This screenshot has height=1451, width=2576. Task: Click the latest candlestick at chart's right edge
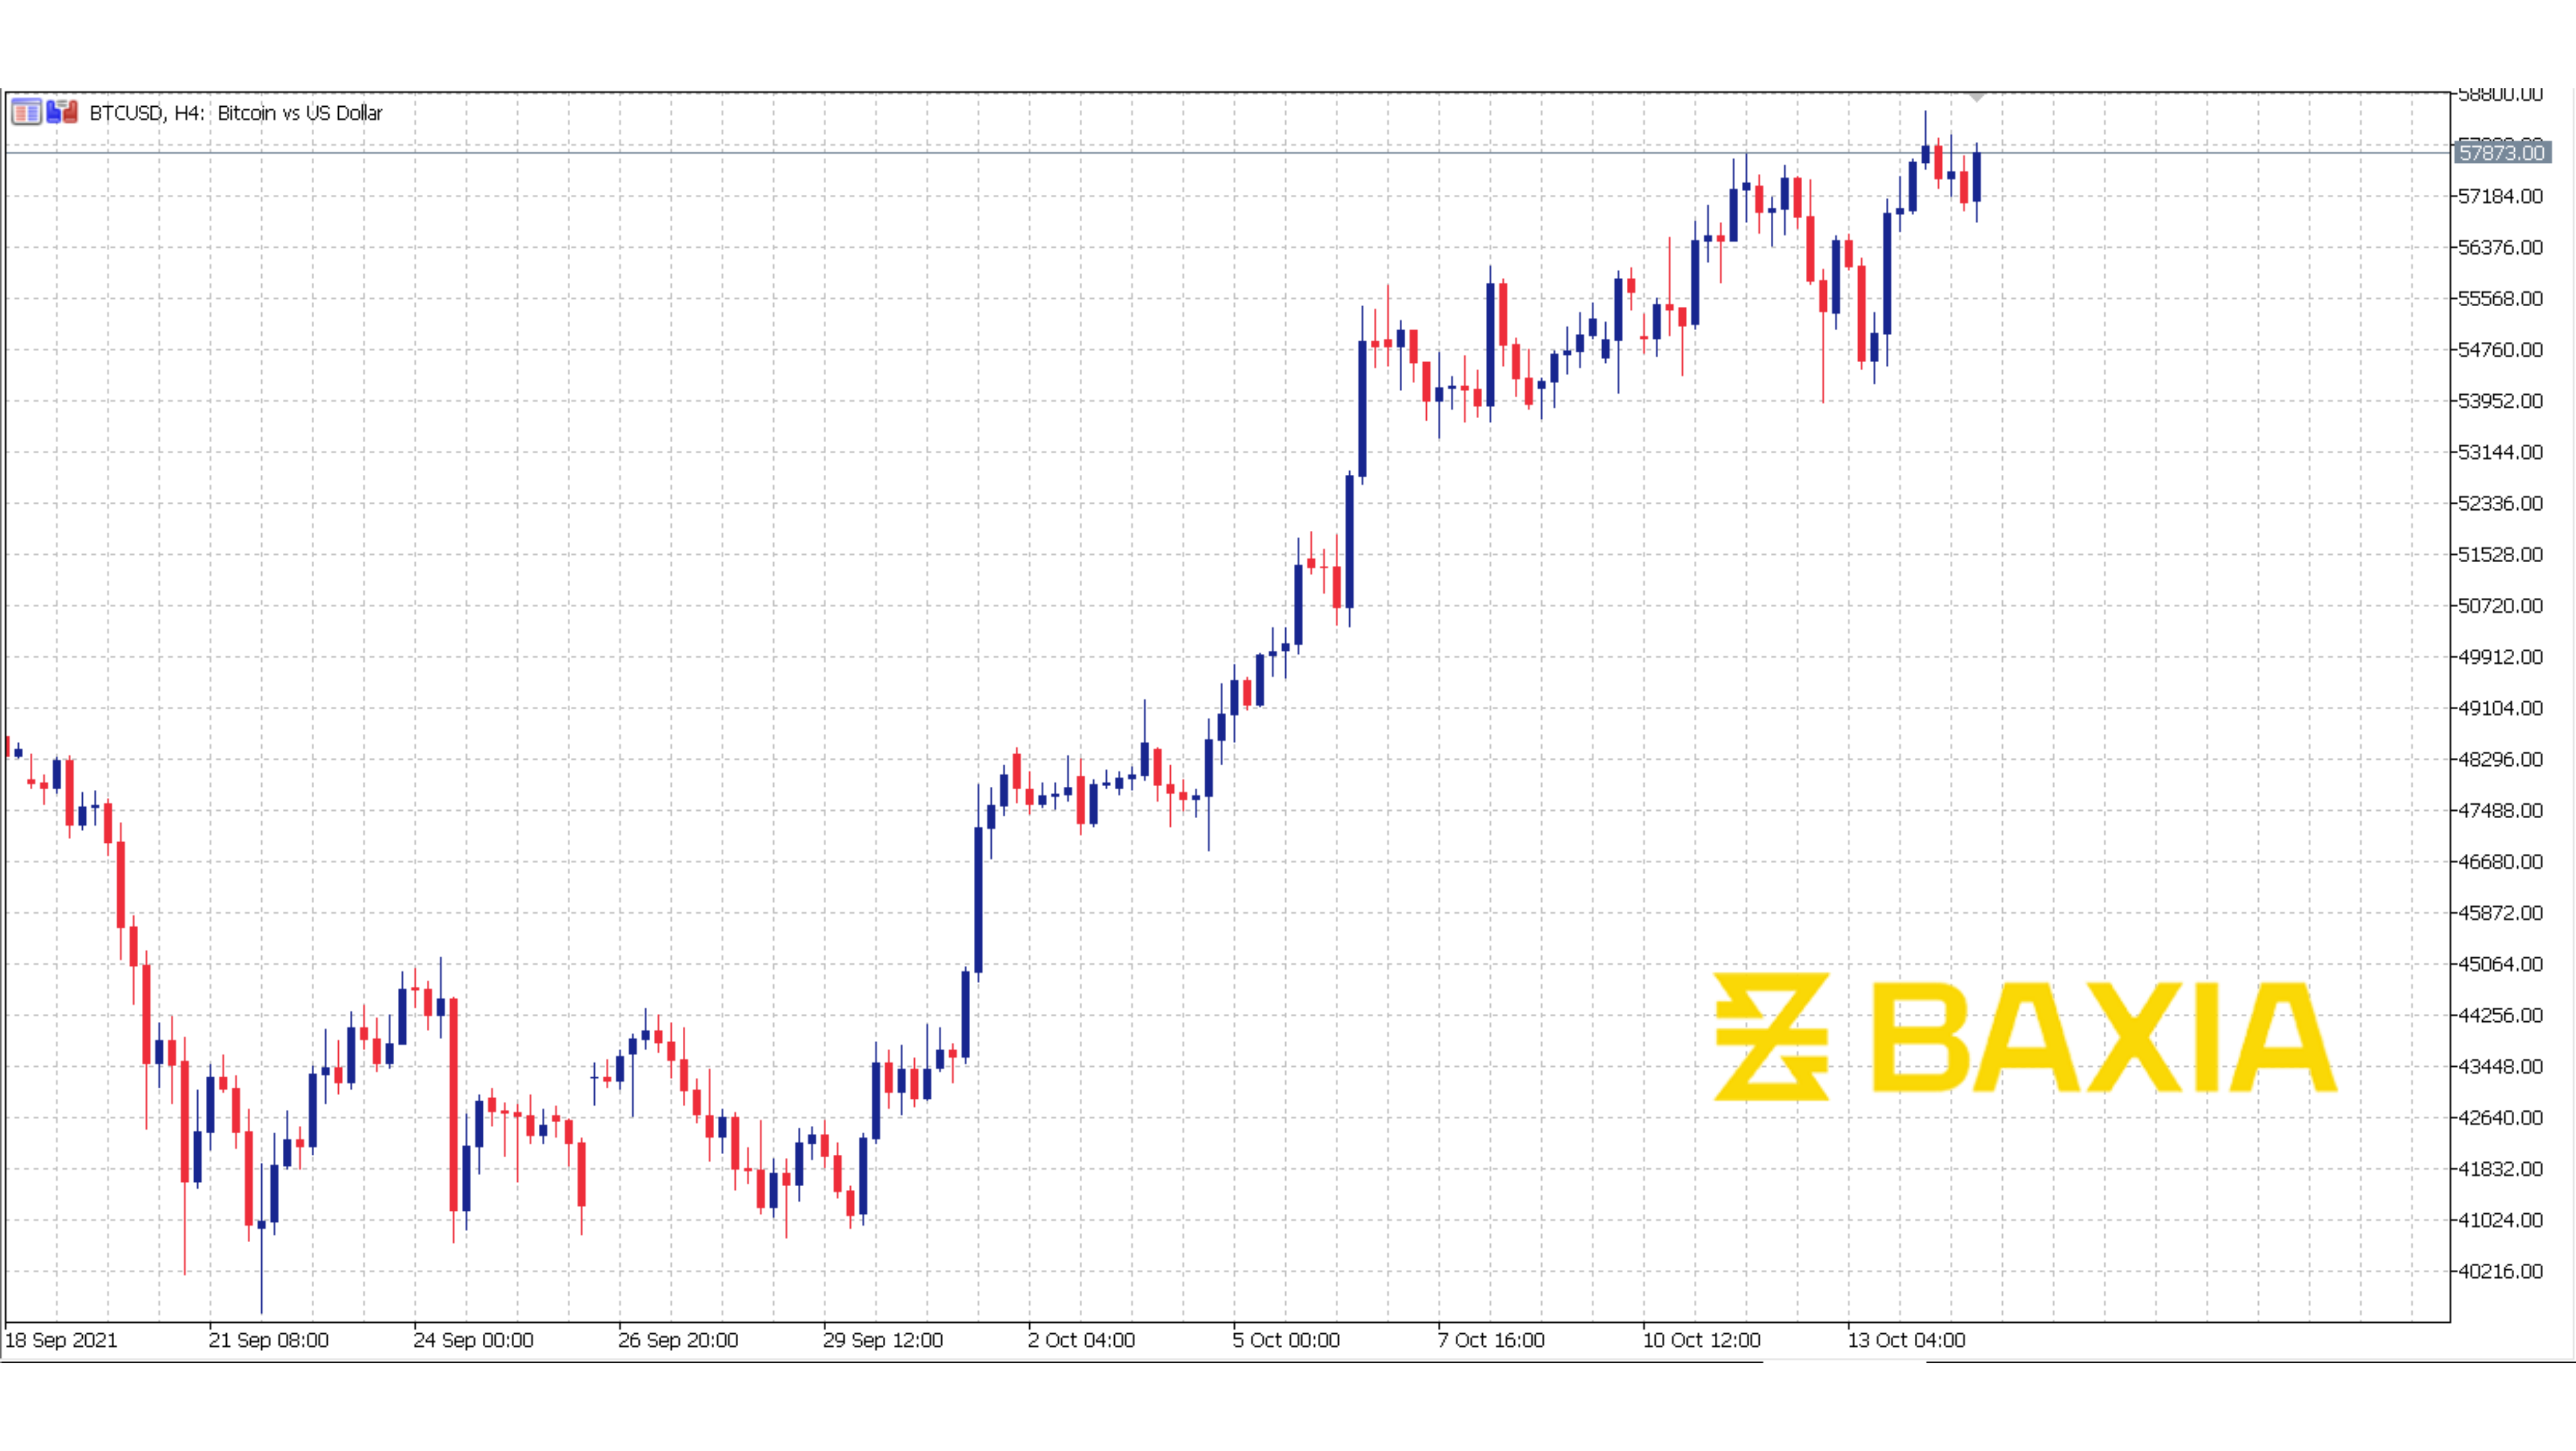(x=1976, y=177)
